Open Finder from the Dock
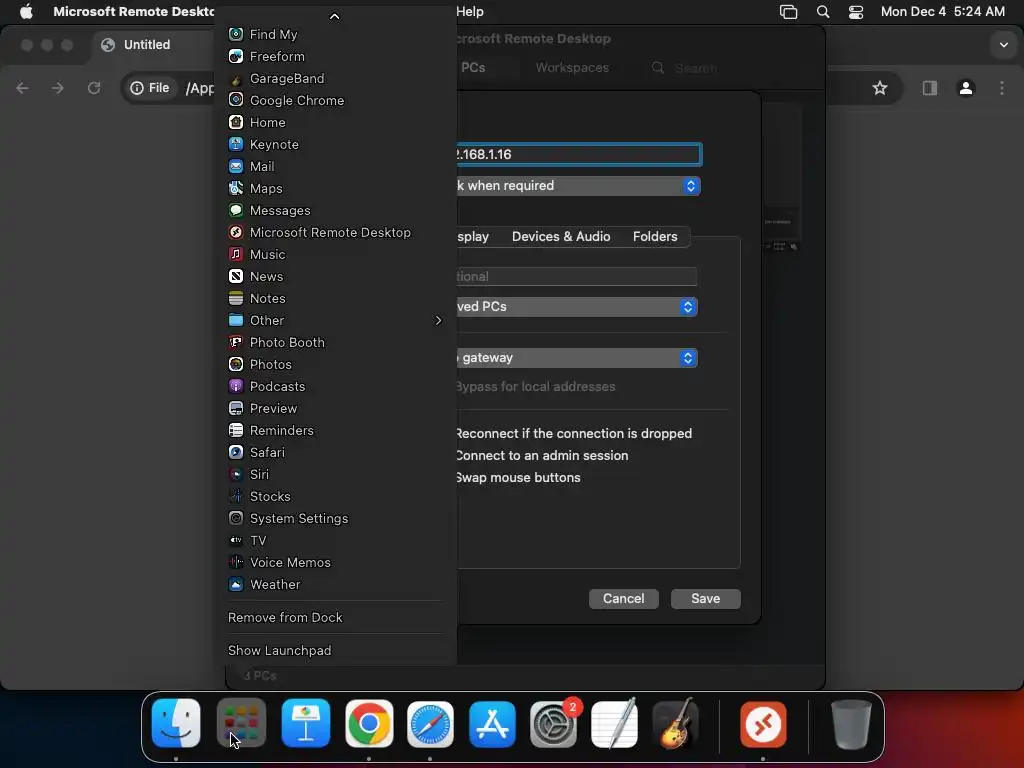1024x768 pixels. pos(176,723)
